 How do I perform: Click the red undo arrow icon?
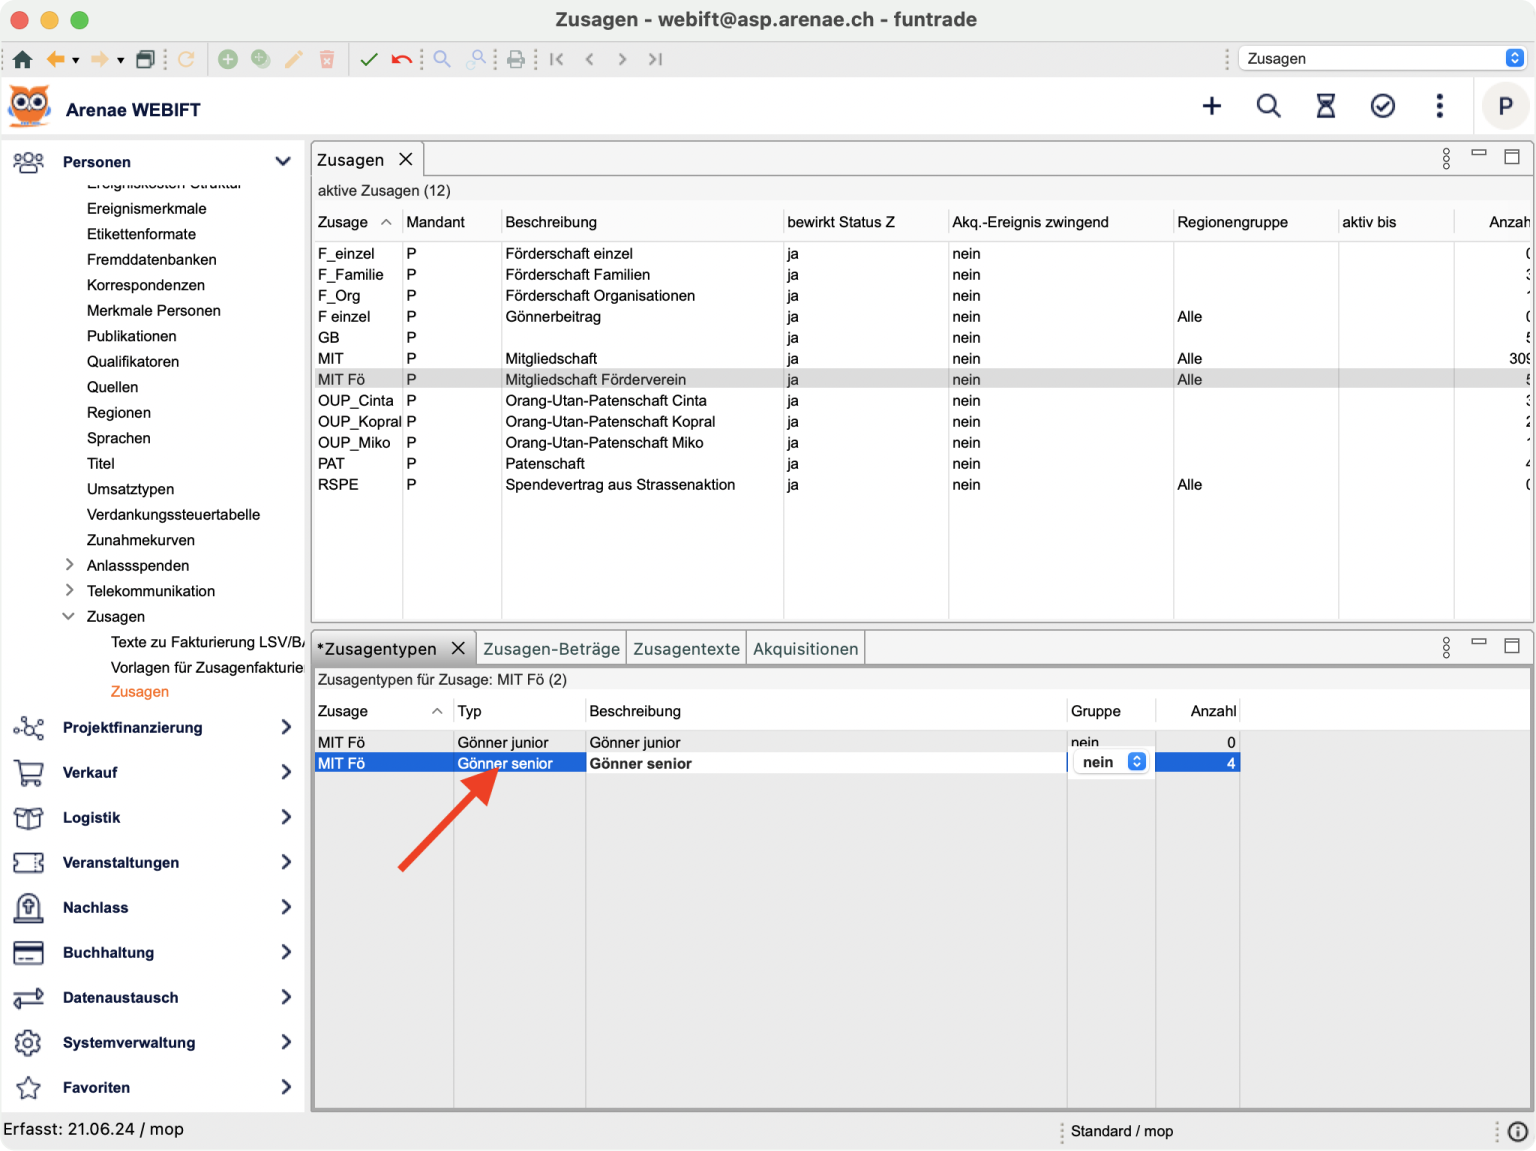[401, 59]
